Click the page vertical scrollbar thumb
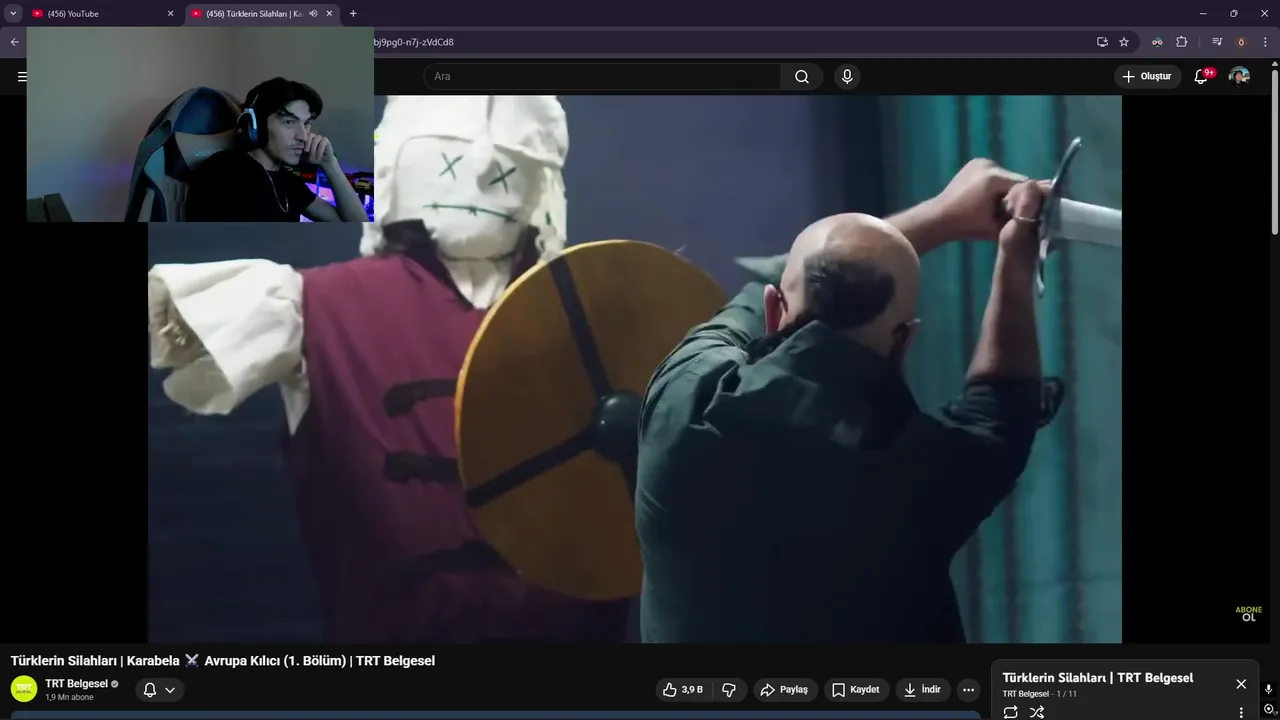The width and height of the screenshot is (1280, 720). pyautogui.click(x=1274, y=150)
